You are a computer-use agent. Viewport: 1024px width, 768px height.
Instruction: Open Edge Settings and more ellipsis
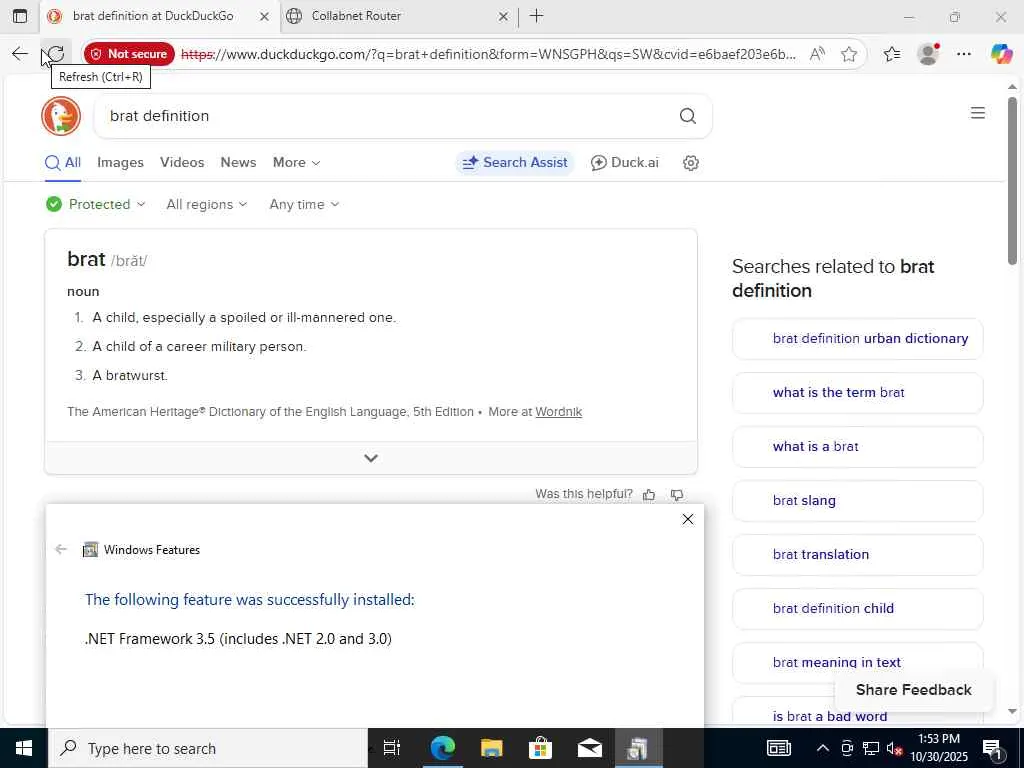pos(964,54)
